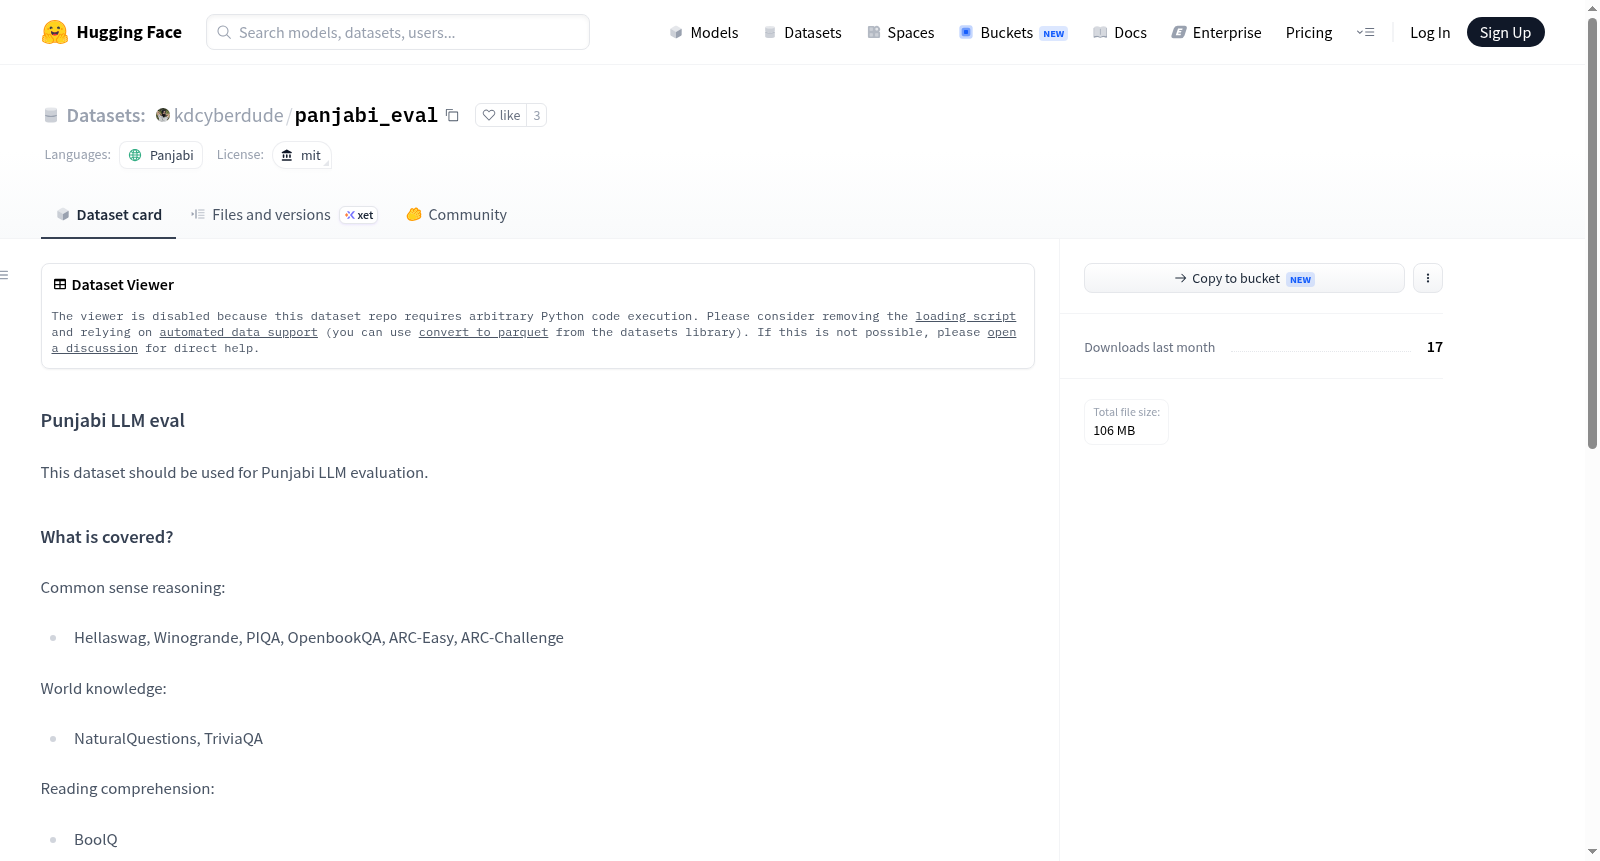Image resolution: width=1600 pixels, height=861 pixels.
Task: Follow the automated data support link
Action: (238, 332)
